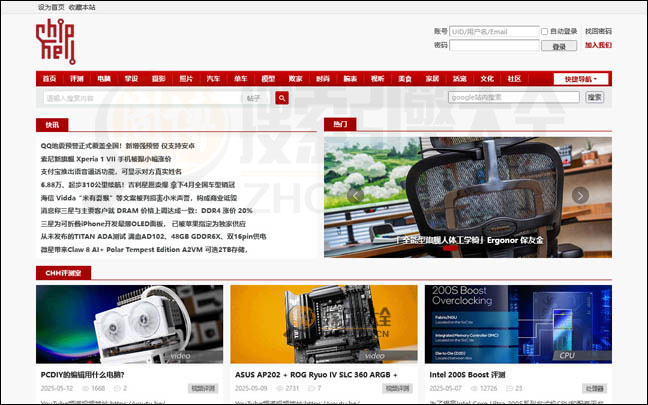Open 单车 in the navigation bar
The width and height of the screenshot is (648, 405).
point(241,79)
